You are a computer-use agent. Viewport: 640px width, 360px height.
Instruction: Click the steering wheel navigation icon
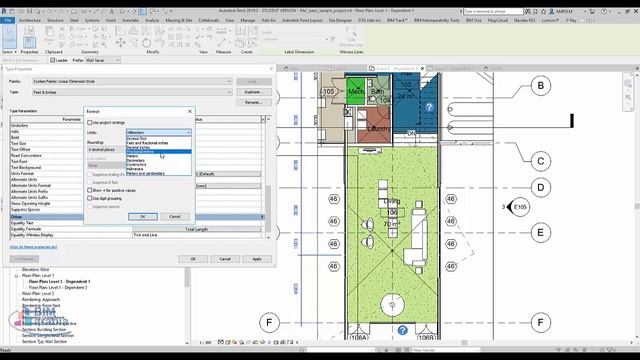pyautogui.click(x=628, y=84)
